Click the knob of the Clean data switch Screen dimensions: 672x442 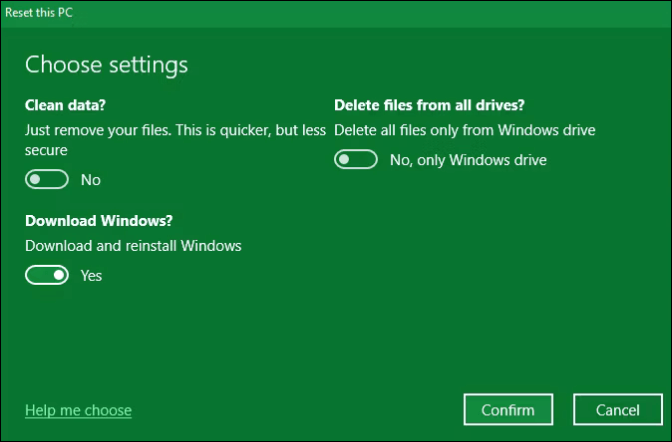point(36,180)
